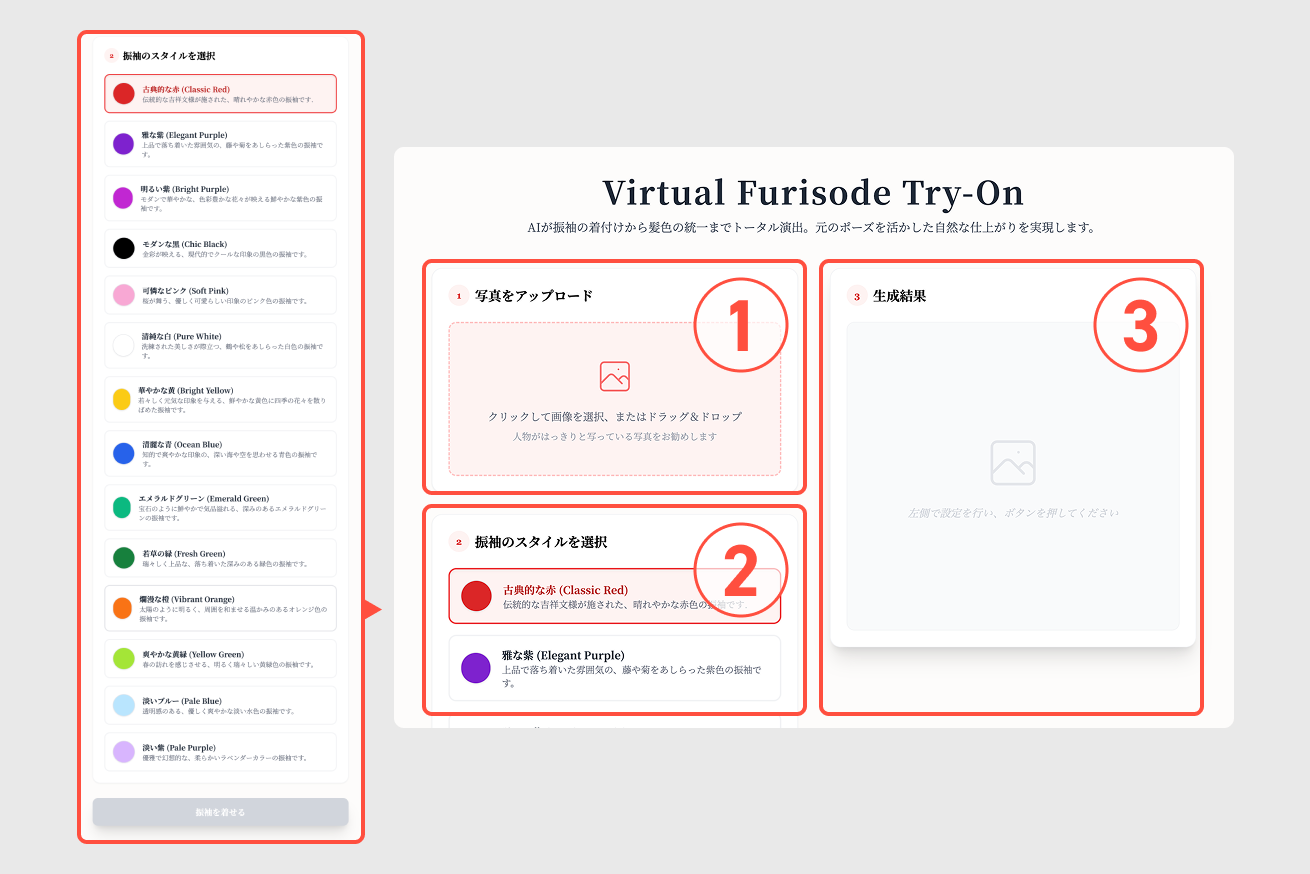The image size is (1310, 874).
Task: Click the Emerald Green color circle
Action: (x=123, y=508)
